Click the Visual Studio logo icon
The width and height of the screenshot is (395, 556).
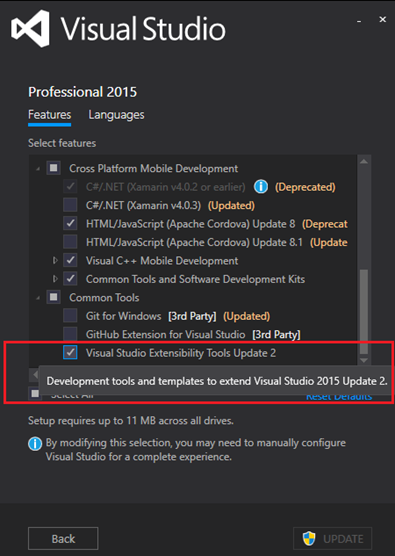pyautogui.click(x=30, y=28)
